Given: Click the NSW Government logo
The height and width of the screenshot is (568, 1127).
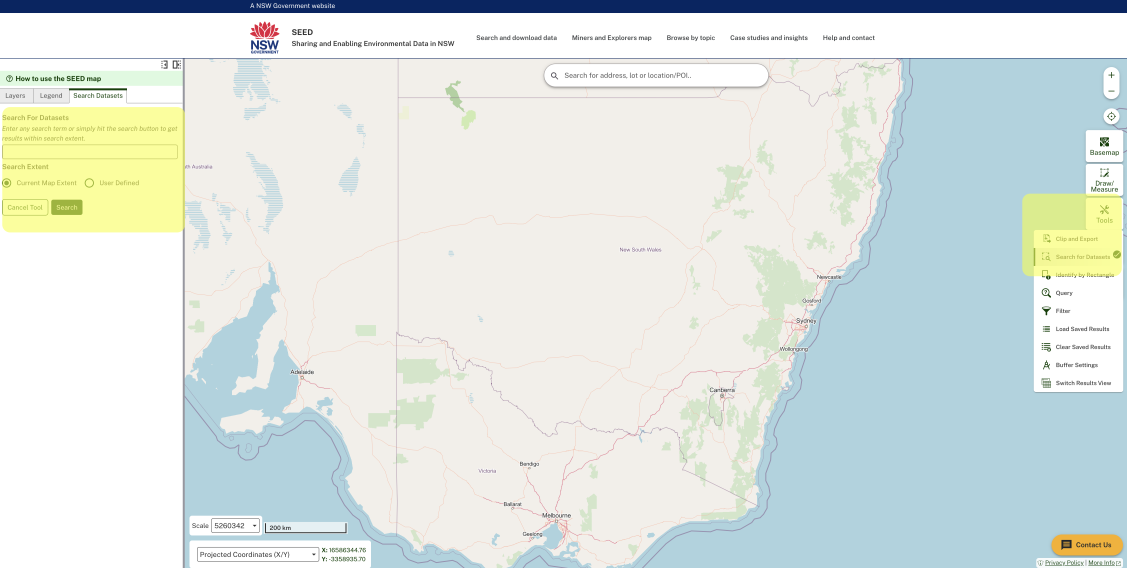Looking at the screenshot, I should click(264, 37).
